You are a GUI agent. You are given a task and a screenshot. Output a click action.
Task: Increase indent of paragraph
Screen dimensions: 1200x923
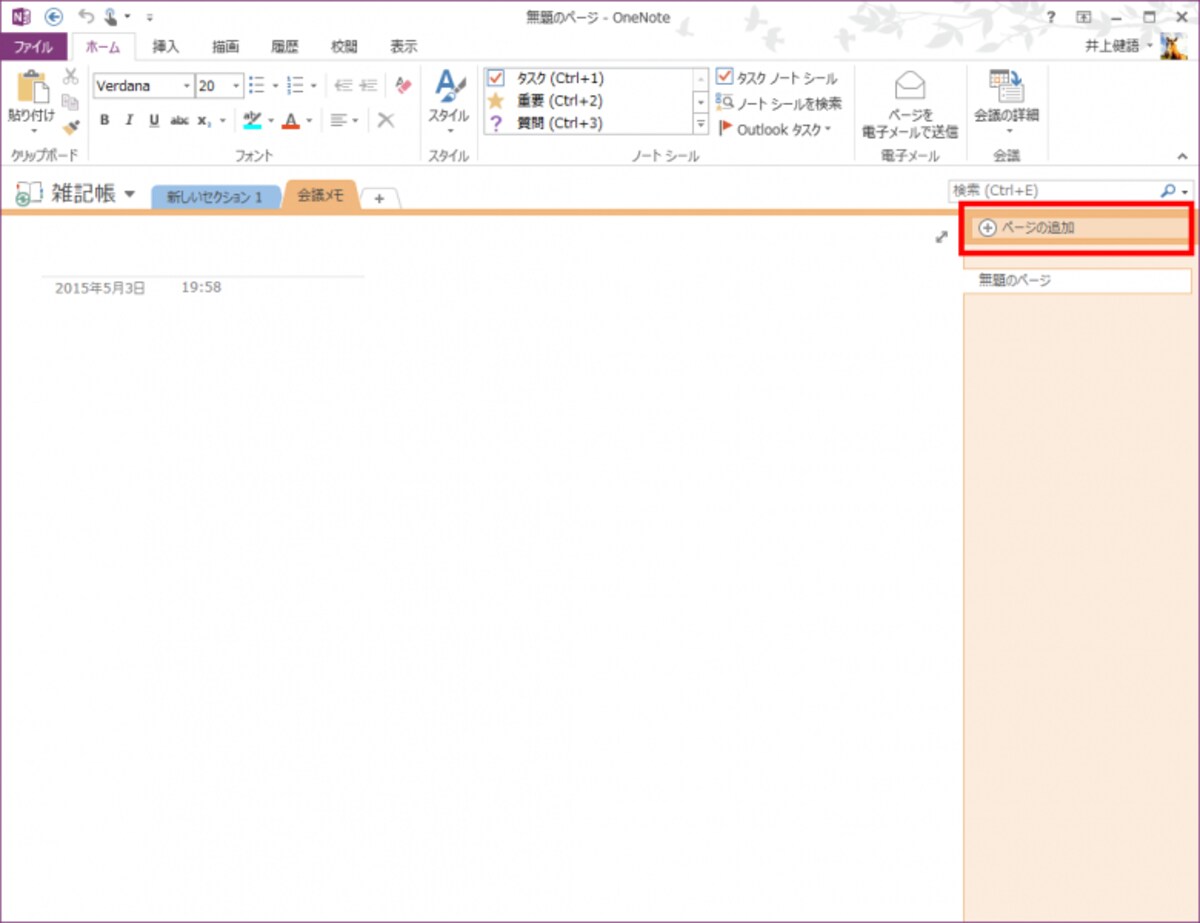coord(368,86)
